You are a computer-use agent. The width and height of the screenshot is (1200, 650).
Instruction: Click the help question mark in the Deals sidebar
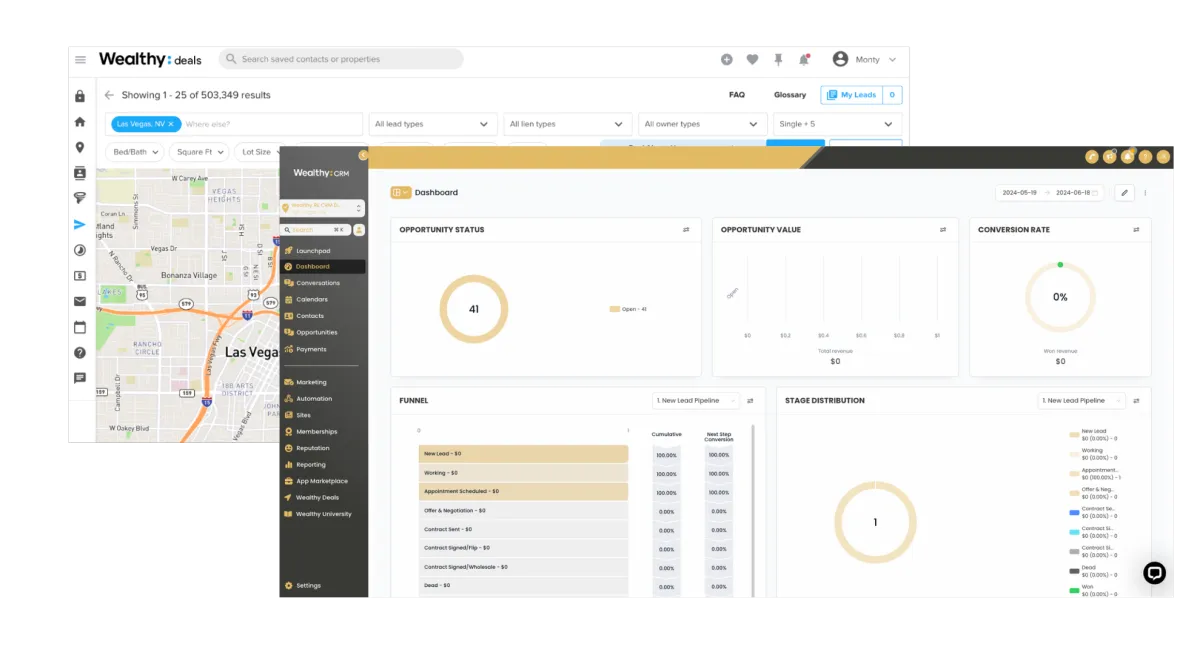click(80, 353)
